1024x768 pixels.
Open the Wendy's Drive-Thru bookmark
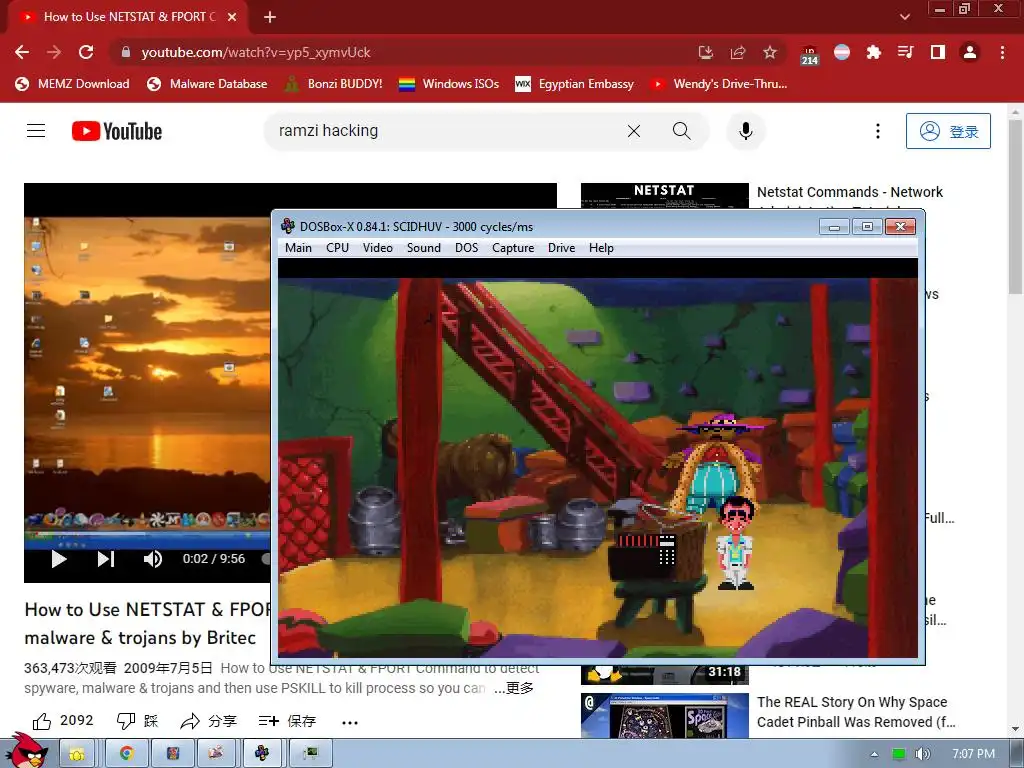719,84
